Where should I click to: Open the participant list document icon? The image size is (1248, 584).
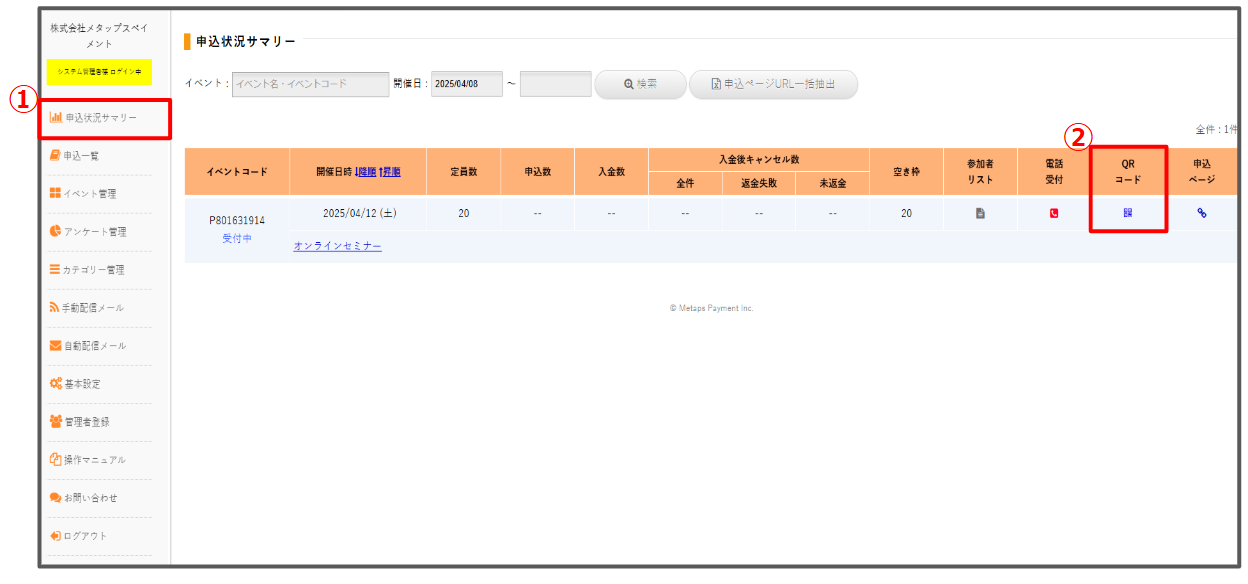pos(980,213)
